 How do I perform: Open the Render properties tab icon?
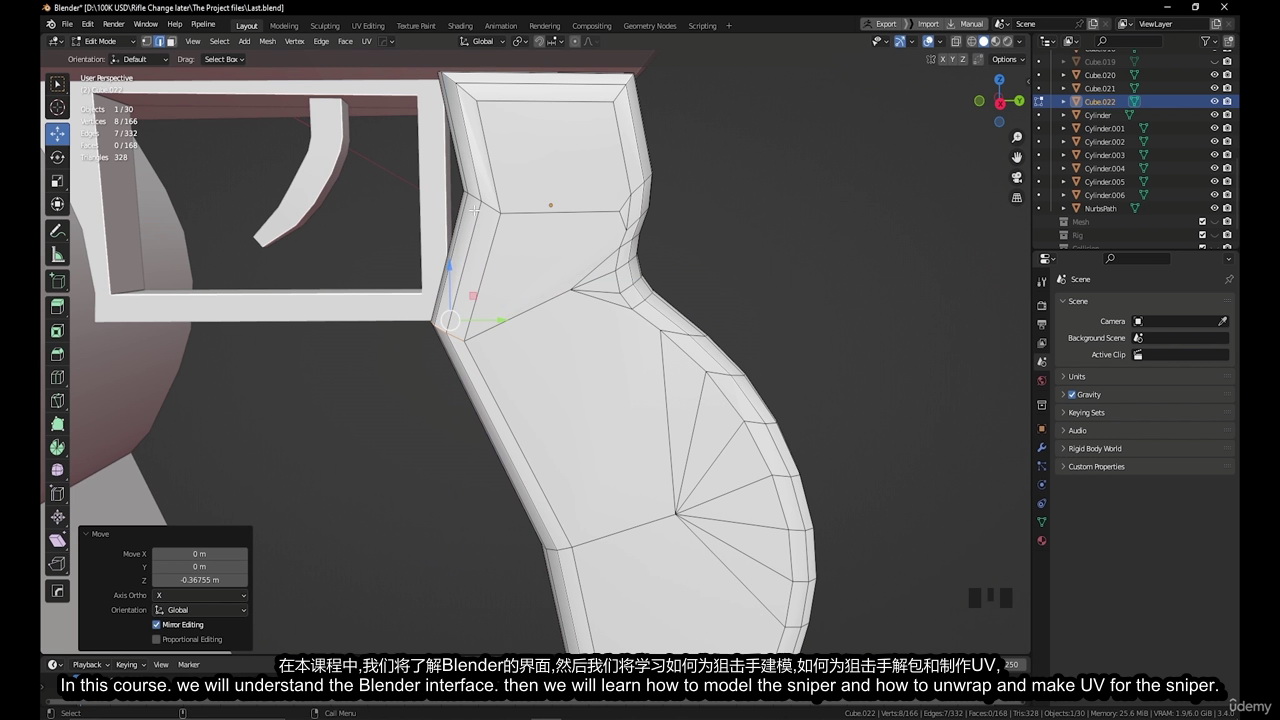tap(1042, 305)
